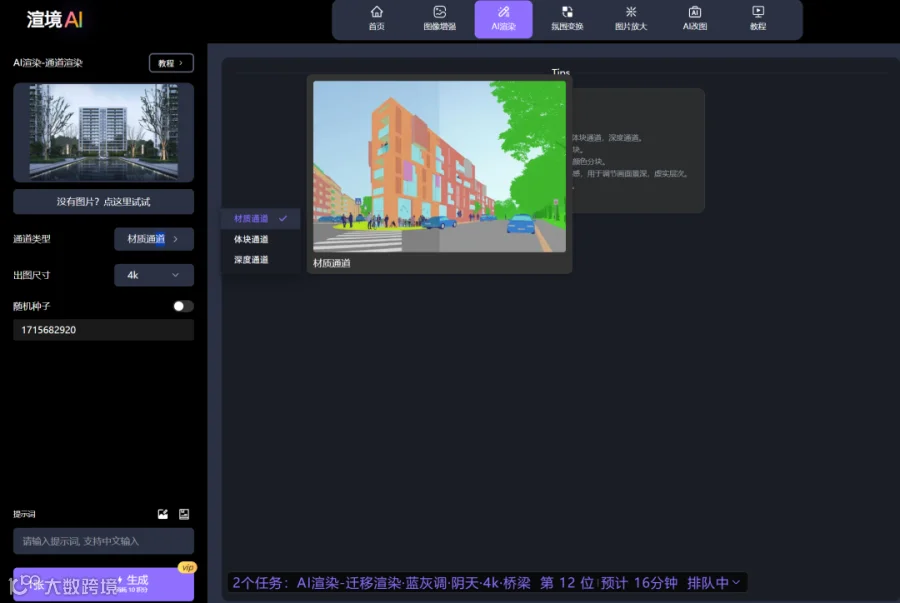Click the 教程 button in side panel
The height and width of the screenshot is (603, 900).
point(171,63)
